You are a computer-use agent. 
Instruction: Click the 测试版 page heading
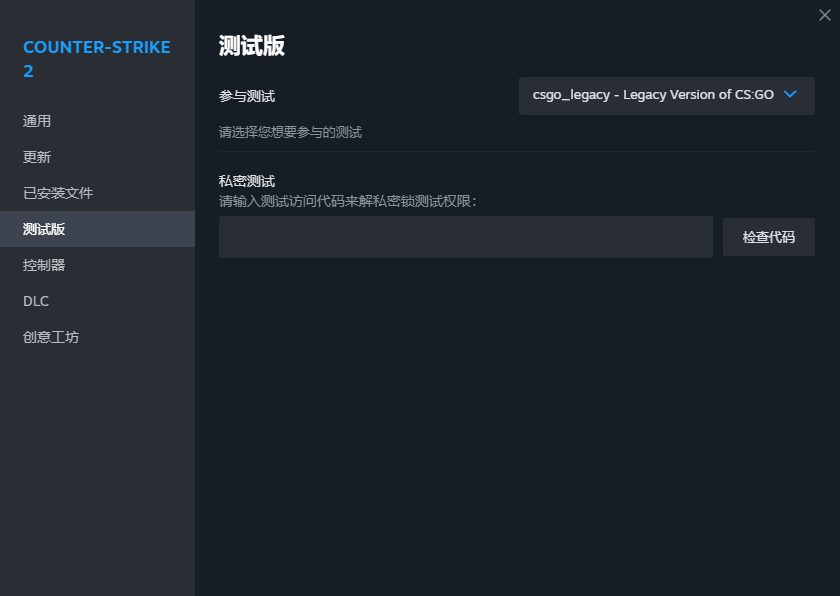point(252,46)
